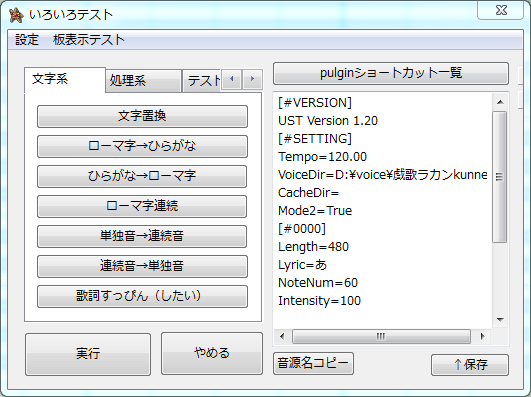Click the [#VERSION] line in the text box
The width and height of the screenshot is (531, 397).
[x=315, y=103]
